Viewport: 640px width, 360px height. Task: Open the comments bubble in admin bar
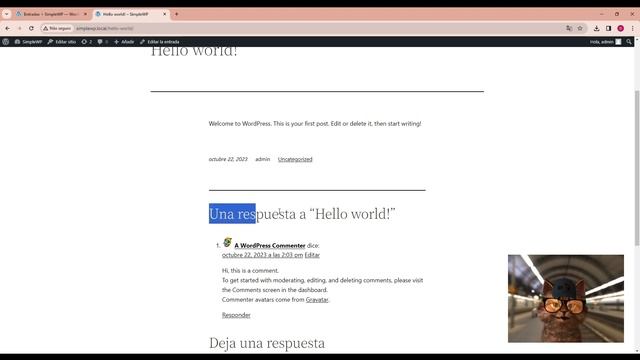tap(102, 42)
